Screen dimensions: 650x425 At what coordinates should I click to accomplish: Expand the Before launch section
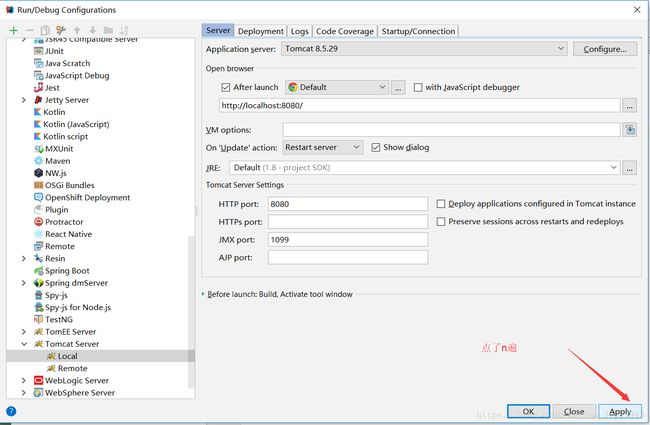tap(203, 294)
